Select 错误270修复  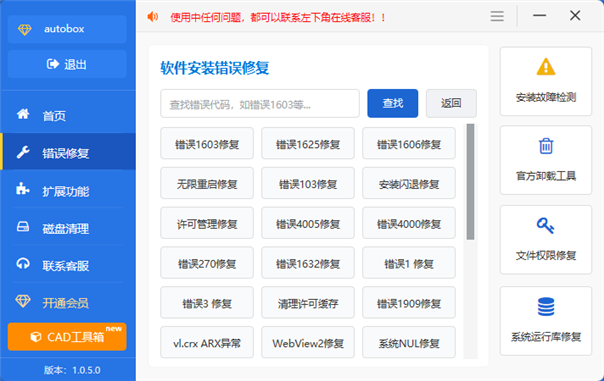coord(207,263)
